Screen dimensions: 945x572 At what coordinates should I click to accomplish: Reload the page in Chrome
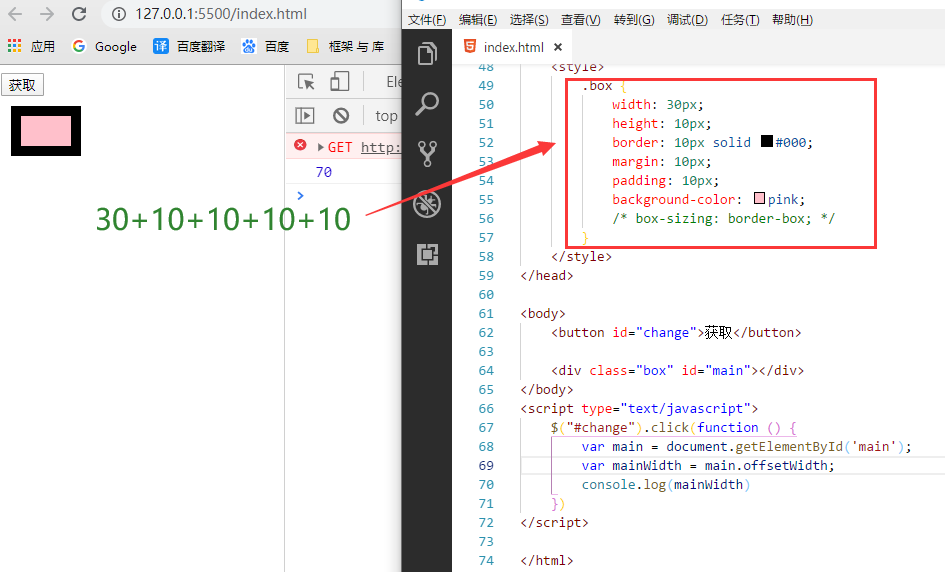(79, 13)
